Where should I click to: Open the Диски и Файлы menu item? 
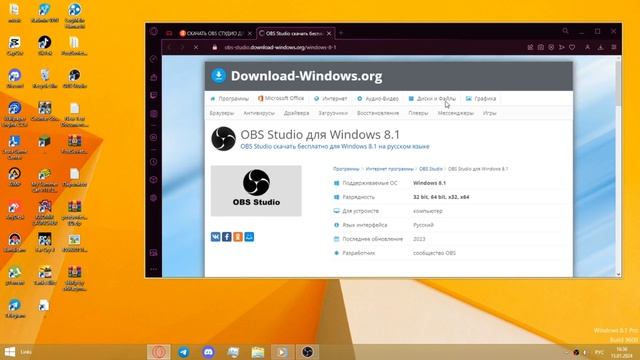432,99
